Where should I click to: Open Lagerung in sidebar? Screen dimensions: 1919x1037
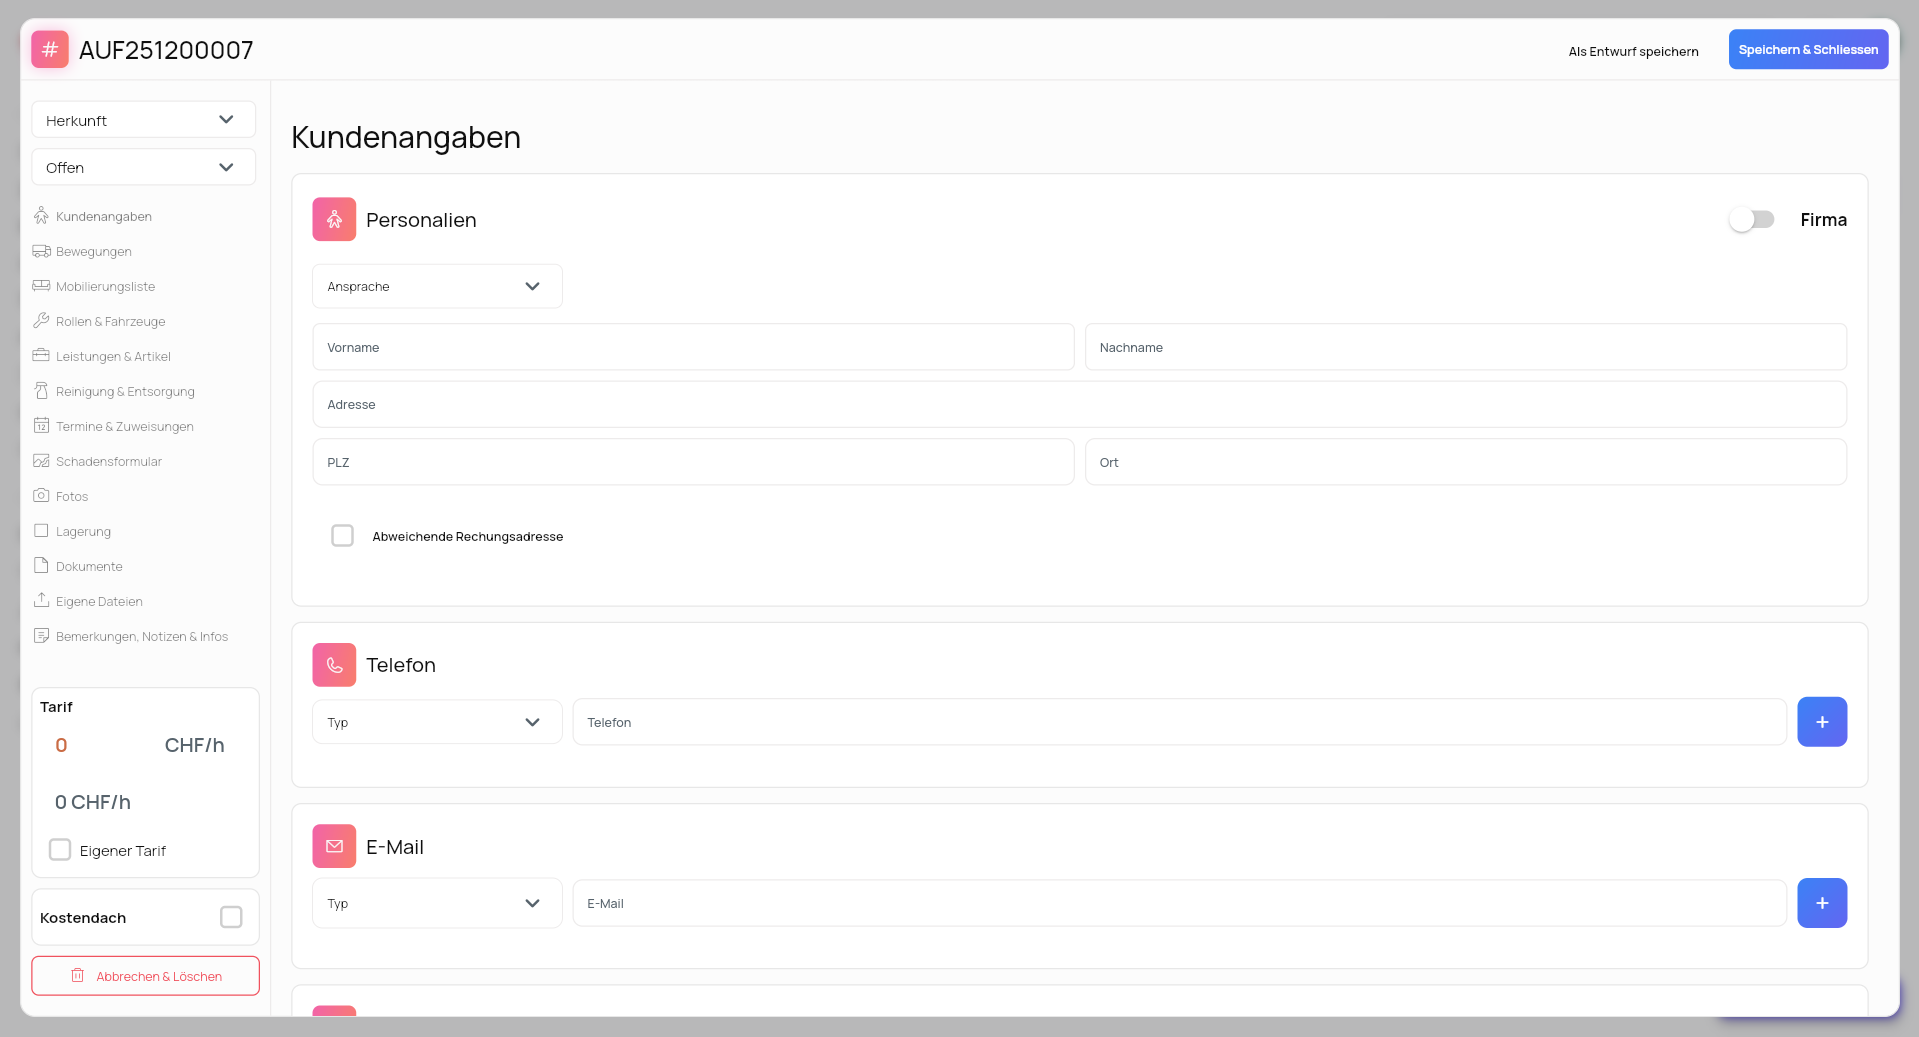click(x=83, y=532)
